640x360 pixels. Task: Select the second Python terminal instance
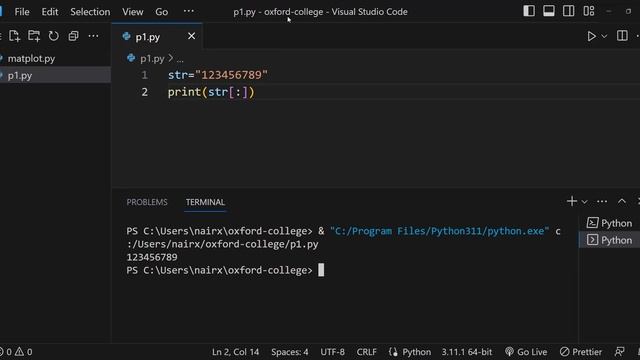[609, 240]
